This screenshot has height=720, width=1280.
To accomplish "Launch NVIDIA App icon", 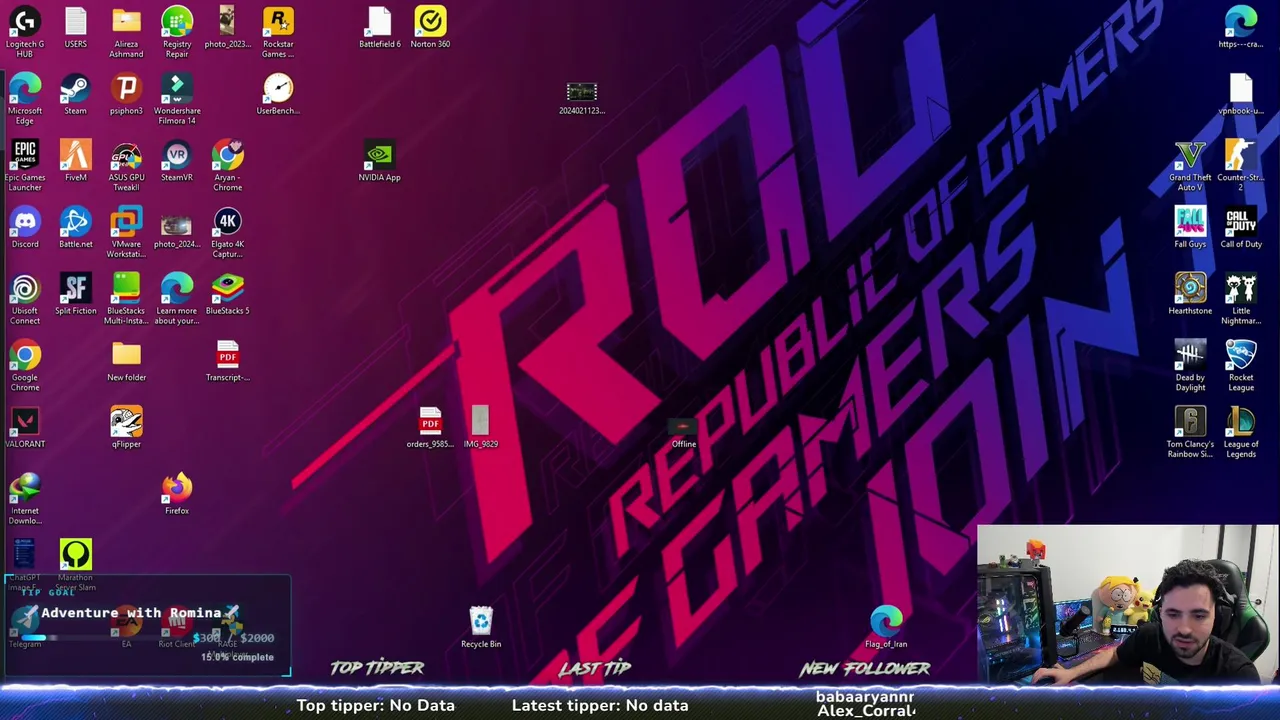I will click(x=379, y=160).
